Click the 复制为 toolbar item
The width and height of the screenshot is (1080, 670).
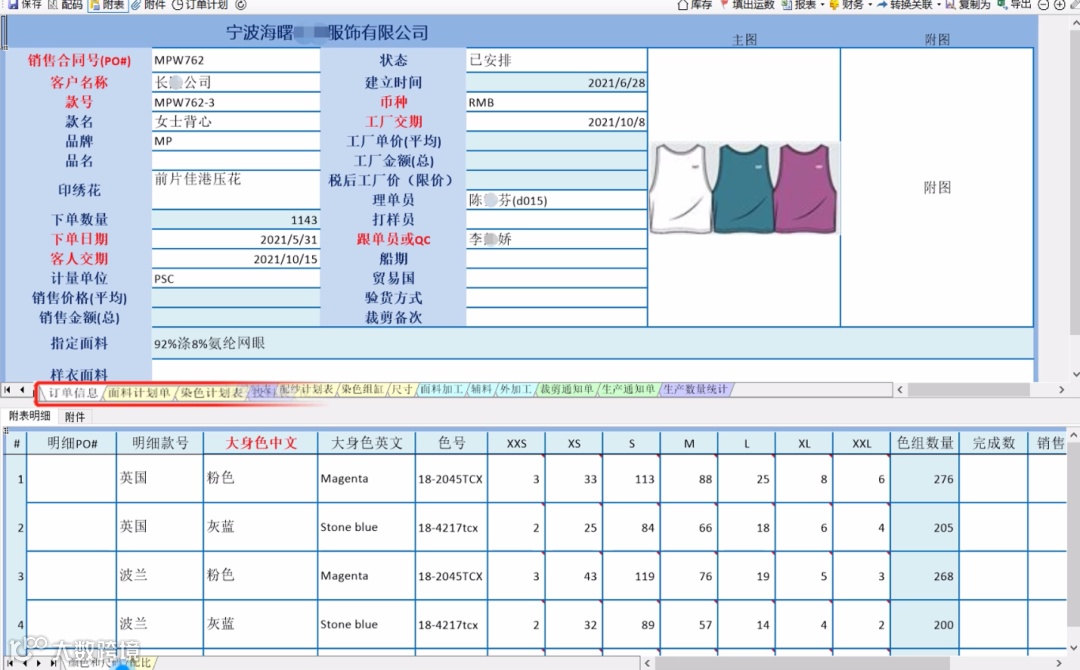(968, 4)
